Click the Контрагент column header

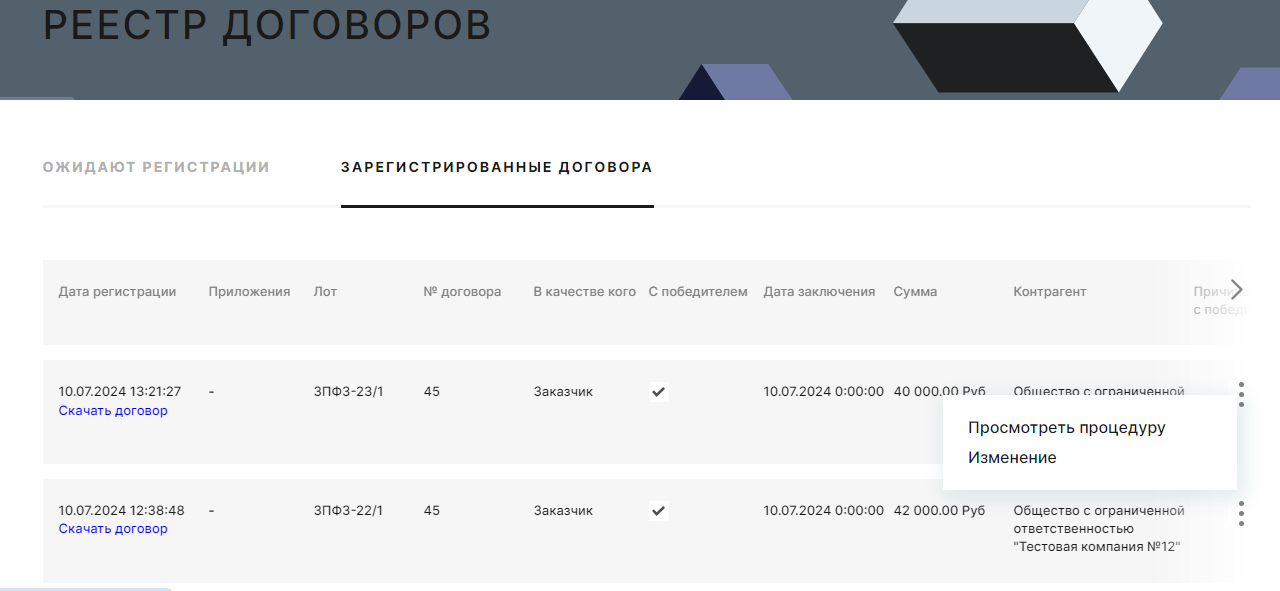pyautogui.click(x=1049, y=292)
